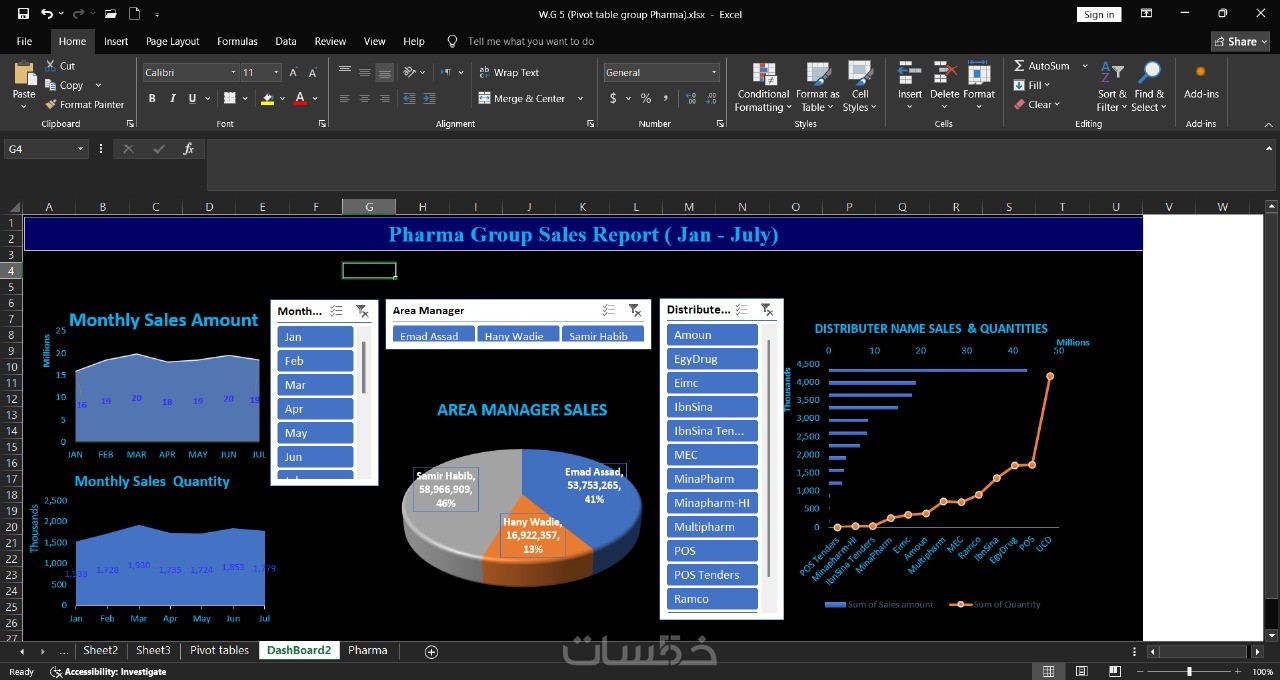Click the Tell me search box
The image size is (1280, 680).
point(530,41)
